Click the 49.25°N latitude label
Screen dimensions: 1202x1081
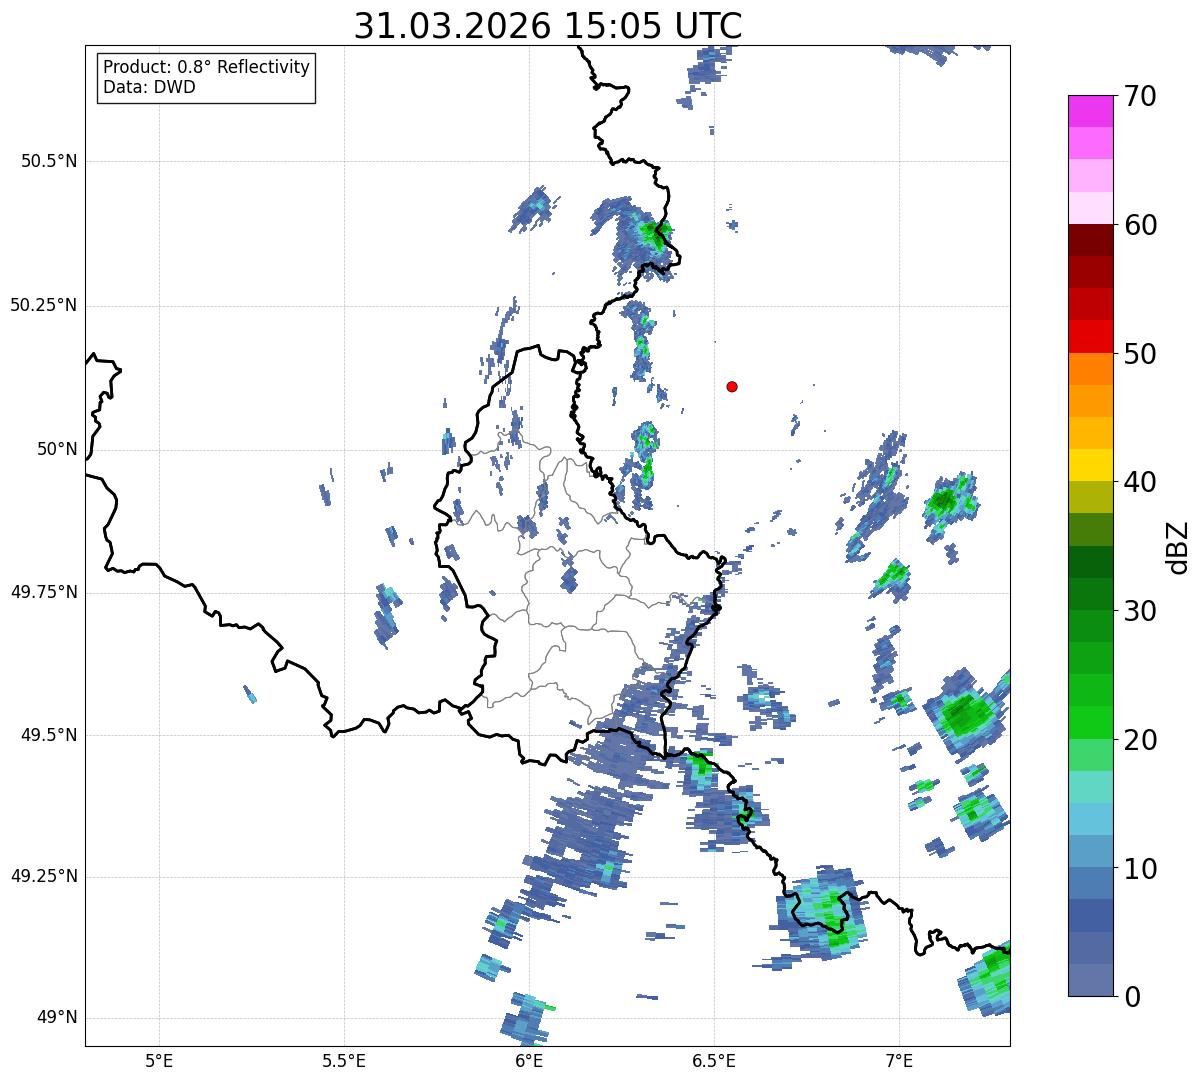point(44,877)
